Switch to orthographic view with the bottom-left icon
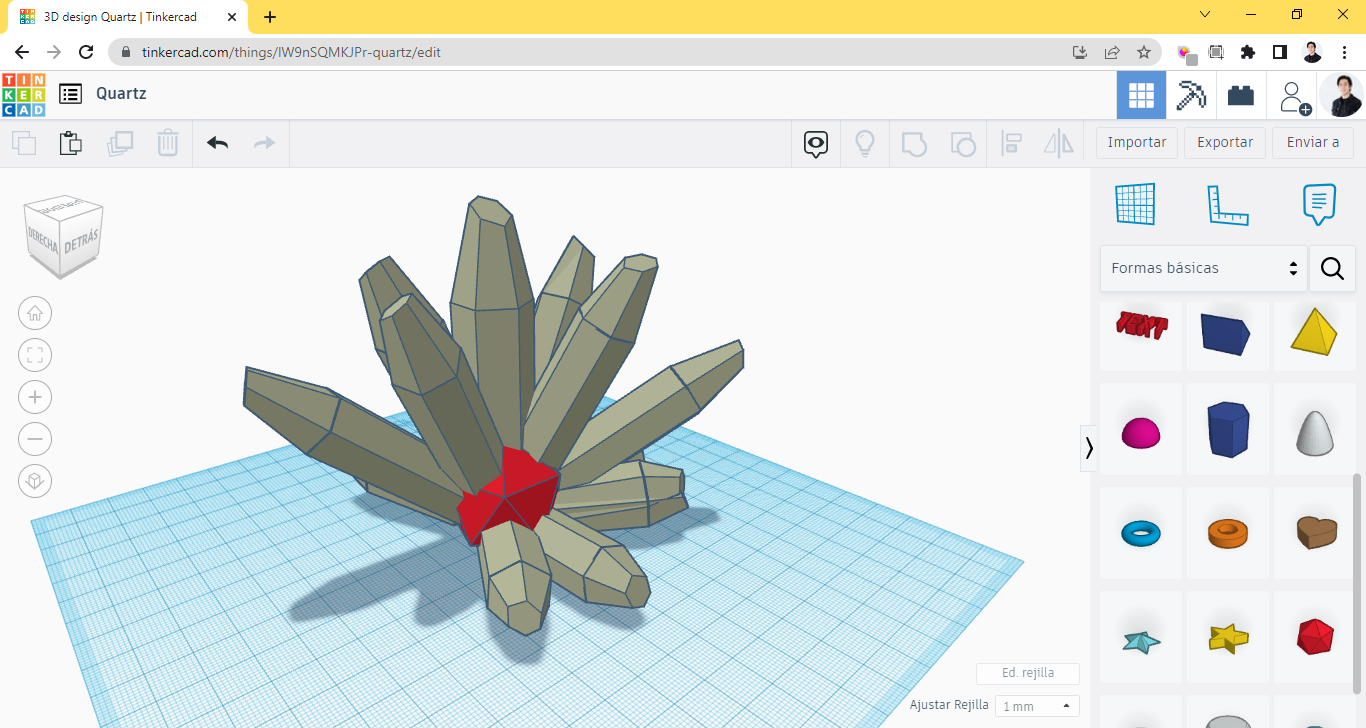This screenshot has width=1366, height=728. click(x=35, y=481)
